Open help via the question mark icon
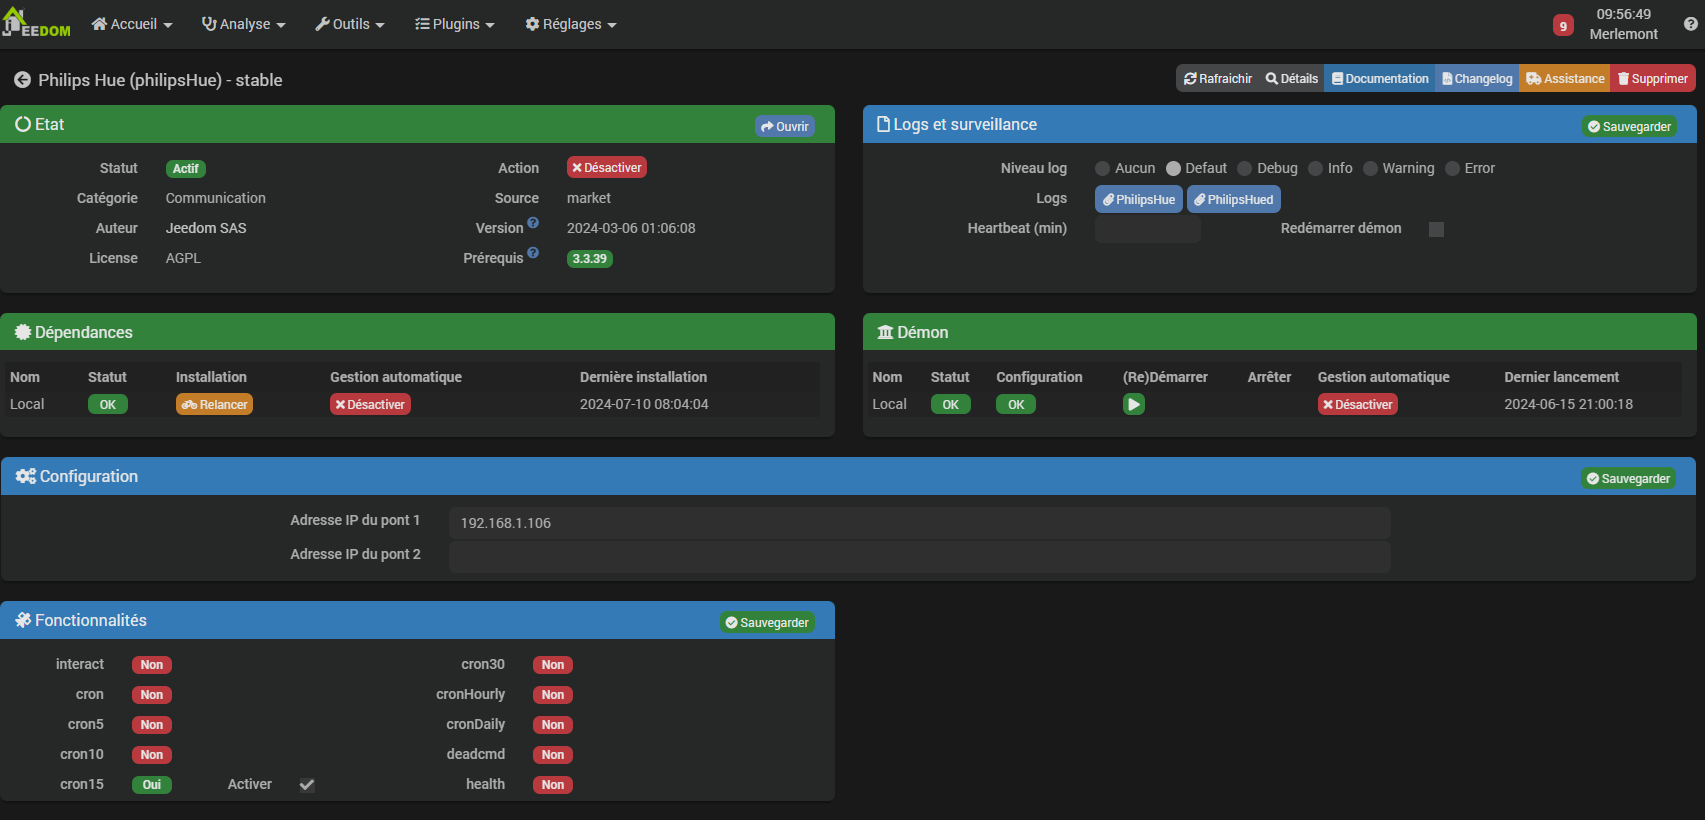 1690,24
